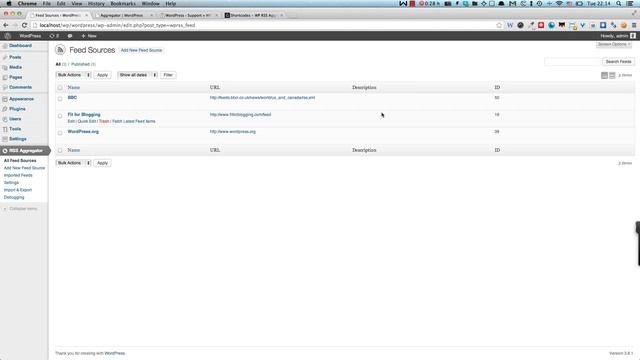Click the Add New Feed Source button
This screenshot has width=640, height=360.
[141, 50]
